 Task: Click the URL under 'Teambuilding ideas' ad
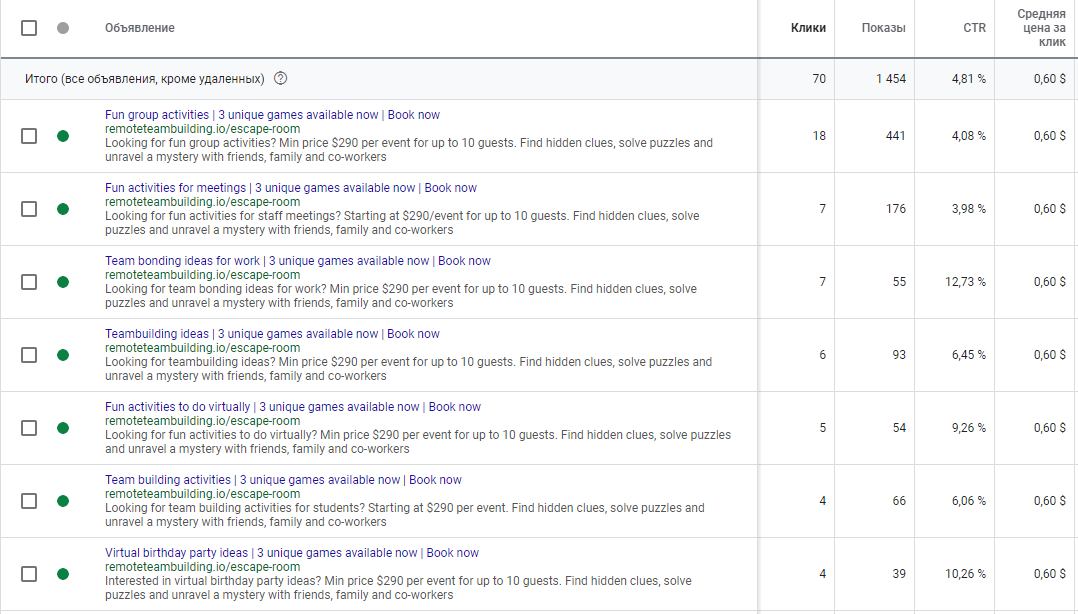coord(202,348)
